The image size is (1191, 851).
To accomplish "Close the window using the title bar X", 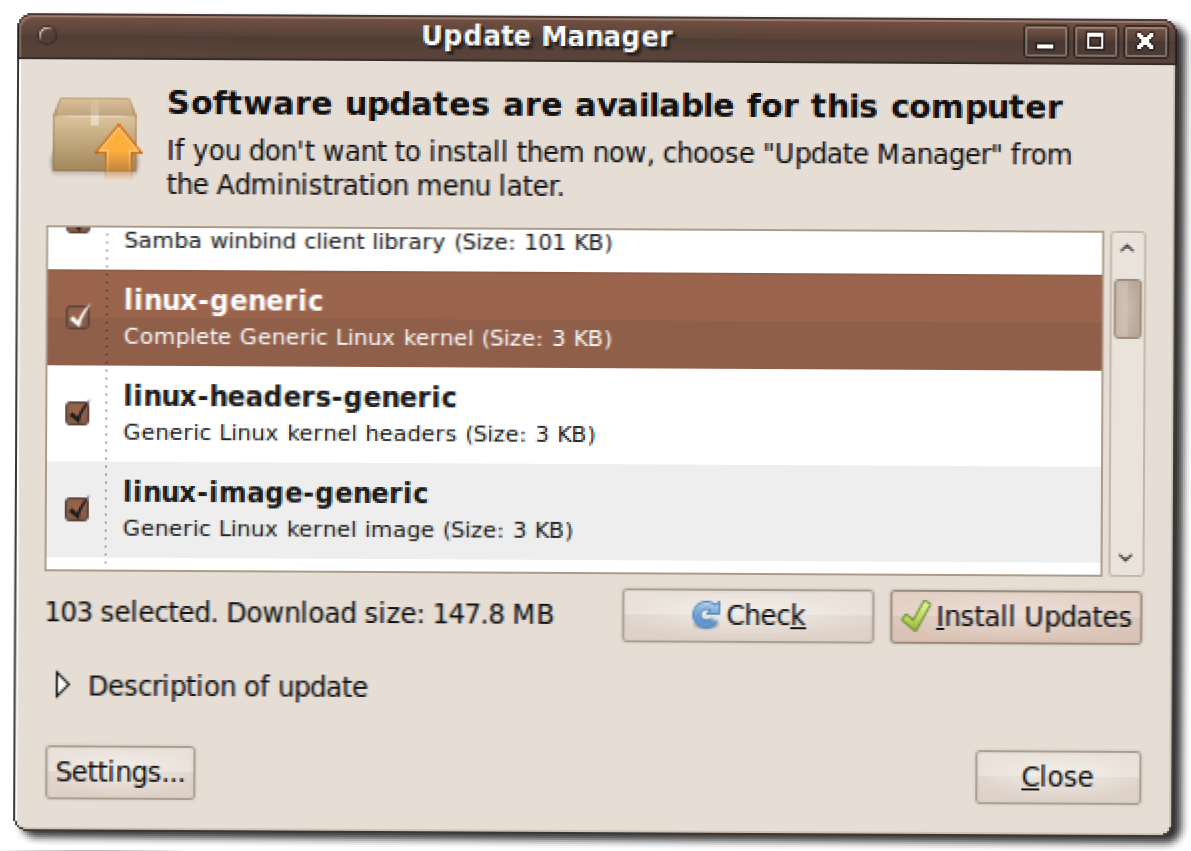I will point(1145,41).
